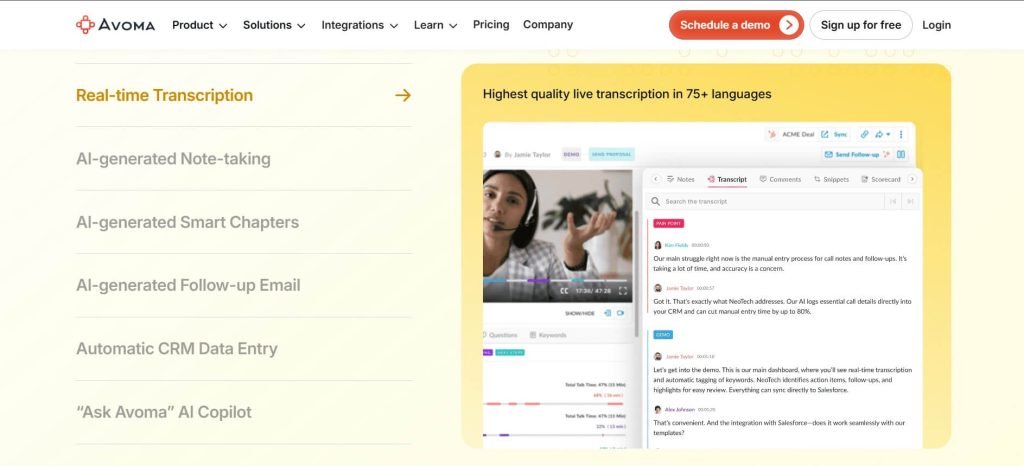Viewport: 1024px width, 466px height.
Task: Open the Integrations dropdown menu
Action: [359, 25]
